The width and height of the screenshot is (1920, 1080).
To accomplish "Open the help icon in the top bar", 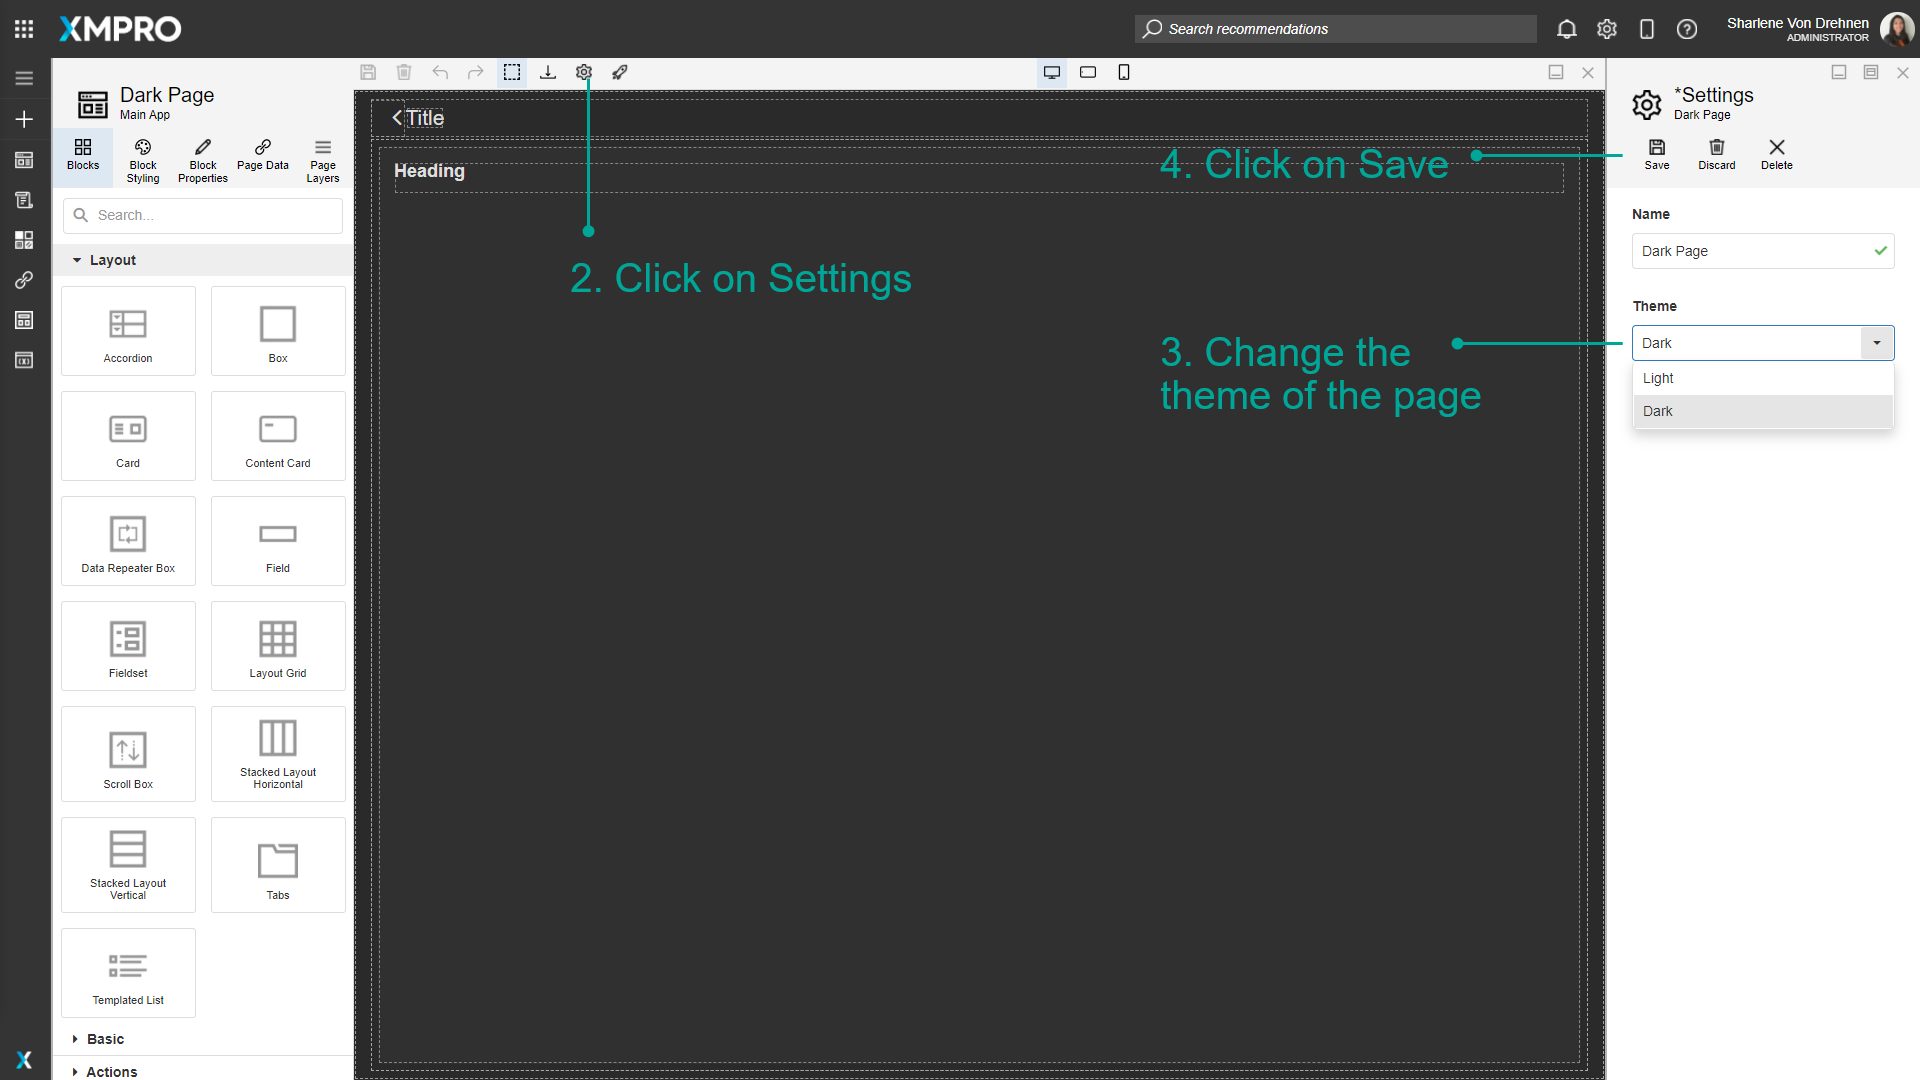I will (x=1687, y=29).
